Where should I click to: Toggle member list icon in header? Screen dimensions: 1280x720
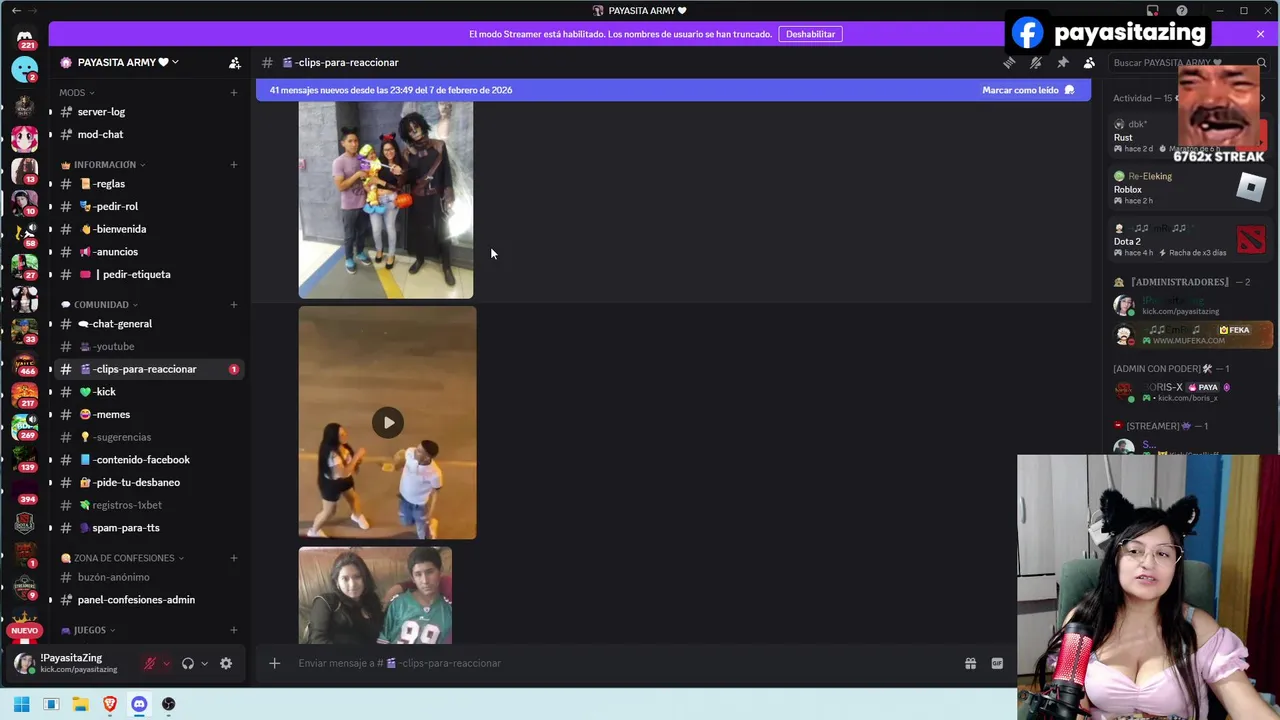(1089, 62)
